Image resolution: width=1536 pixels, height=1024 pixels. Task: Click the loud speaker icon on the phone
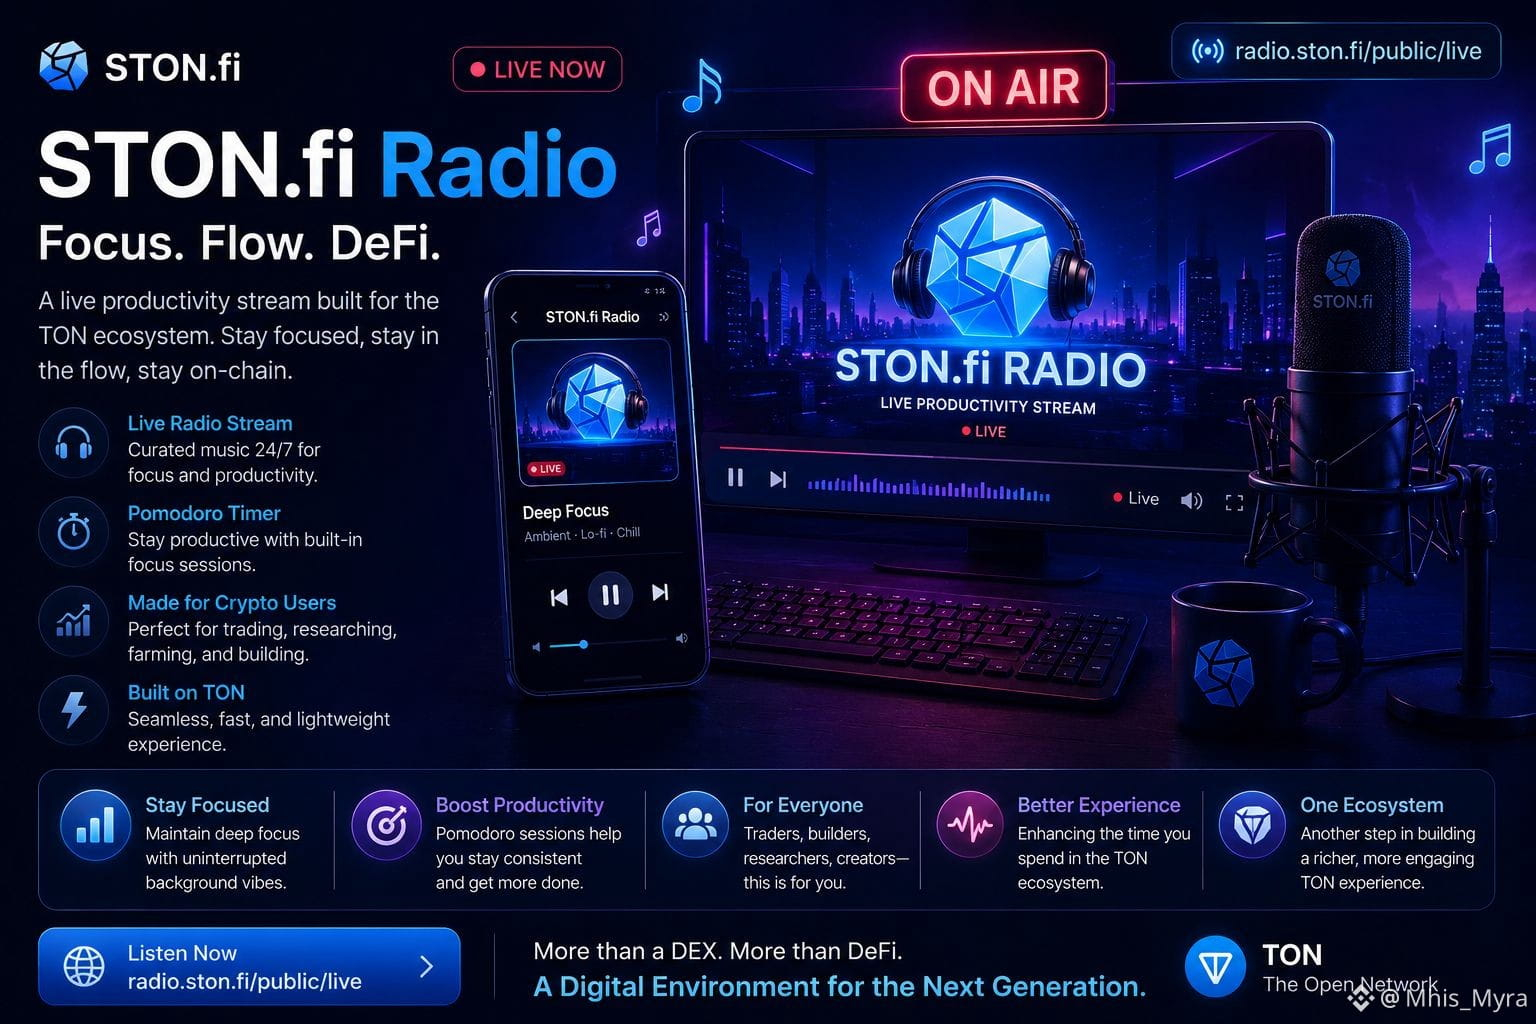[x=682, y=638]
